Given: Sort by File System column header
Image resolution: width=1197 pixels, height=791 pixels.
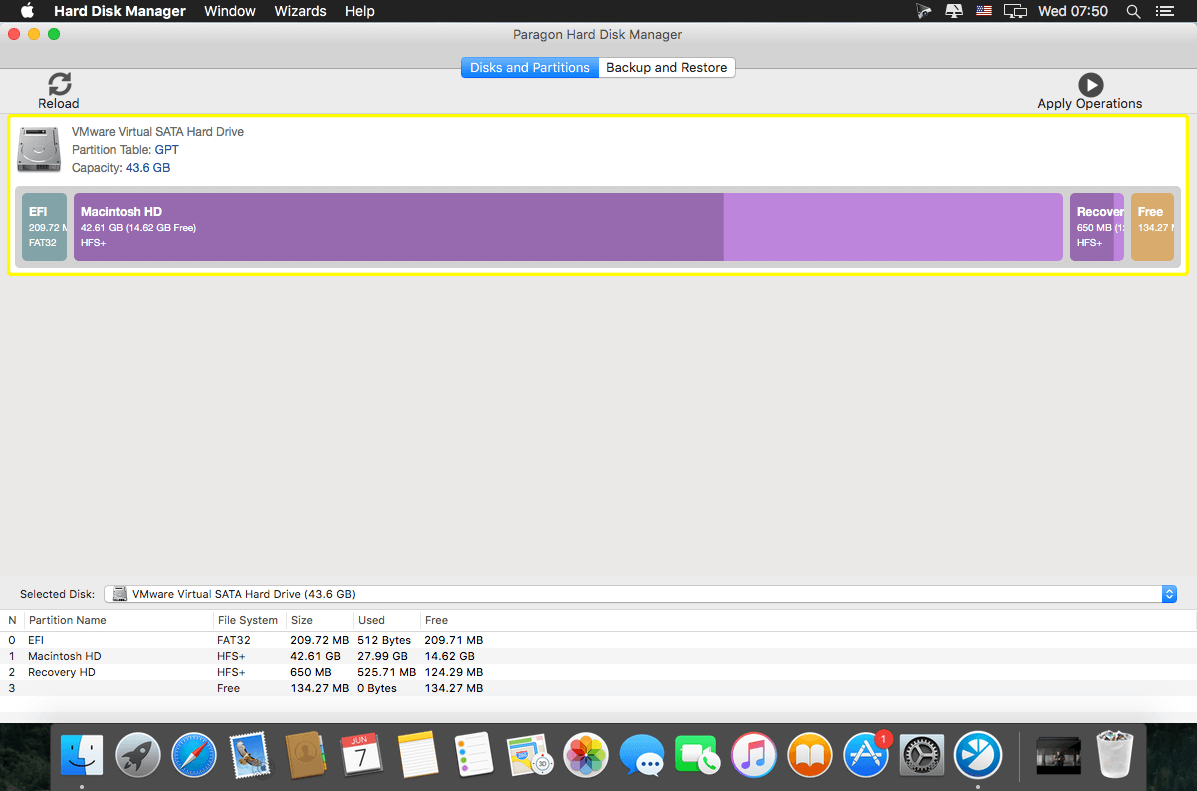Looking at the screenshot, I should (249, 620).
